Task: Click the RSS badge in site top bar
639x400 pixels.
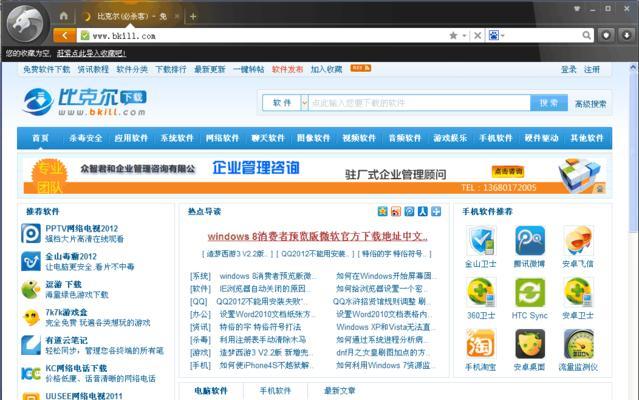Action: (361, 68)
